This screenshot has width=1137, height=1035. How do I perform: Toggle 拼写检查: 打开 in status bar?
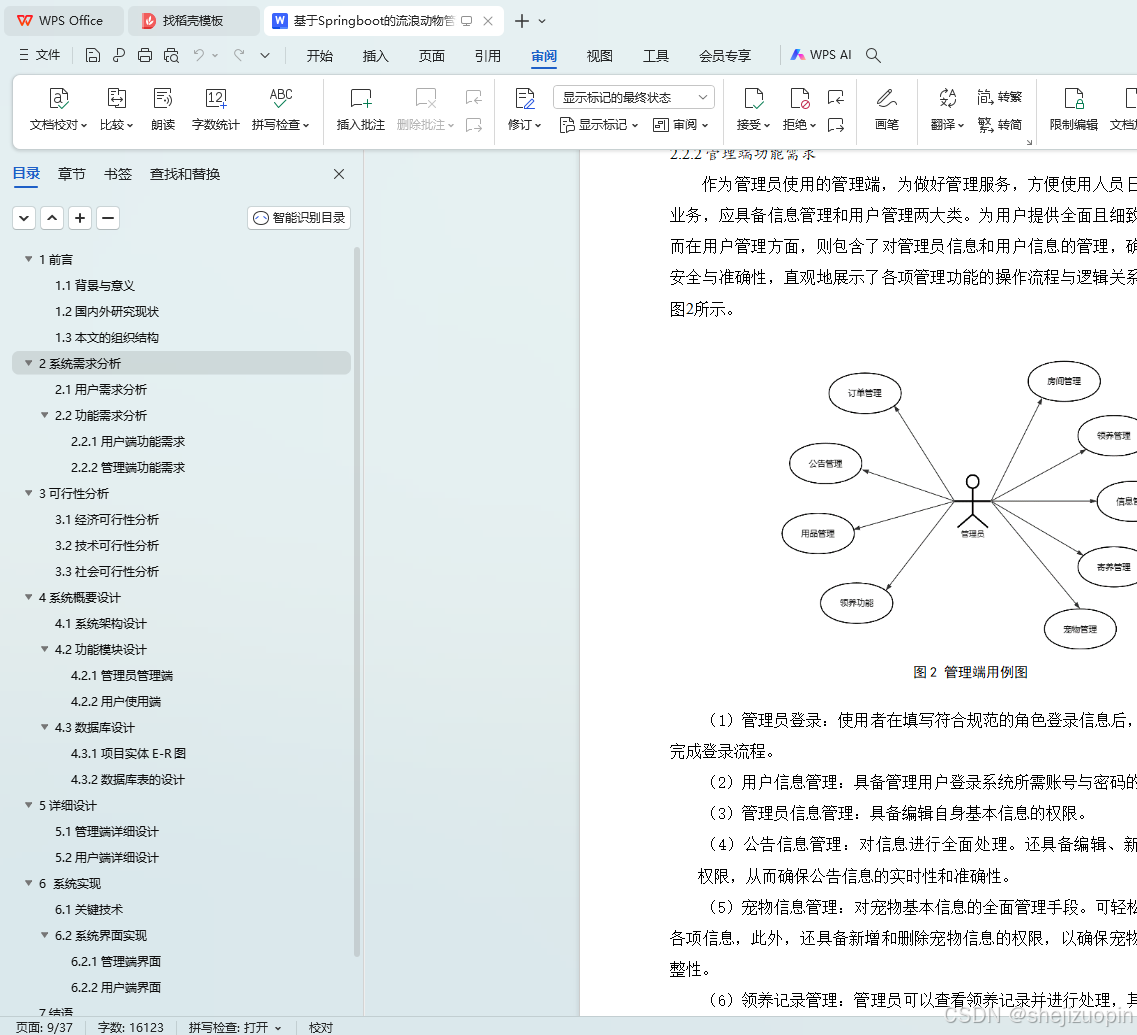235,1027
